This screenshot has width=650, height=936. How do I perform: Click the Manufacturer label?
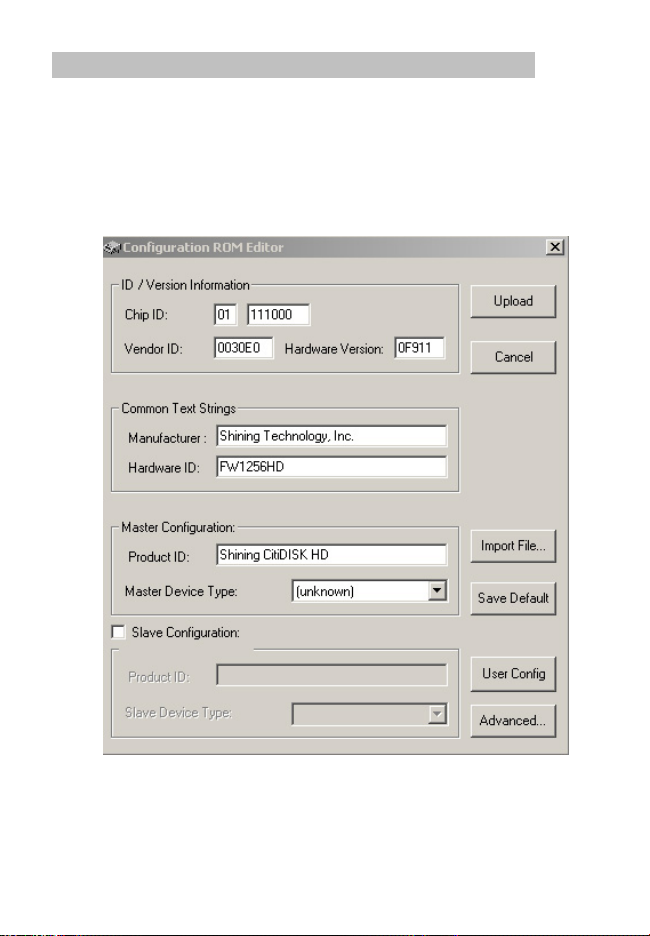click(x=167, y=438)
